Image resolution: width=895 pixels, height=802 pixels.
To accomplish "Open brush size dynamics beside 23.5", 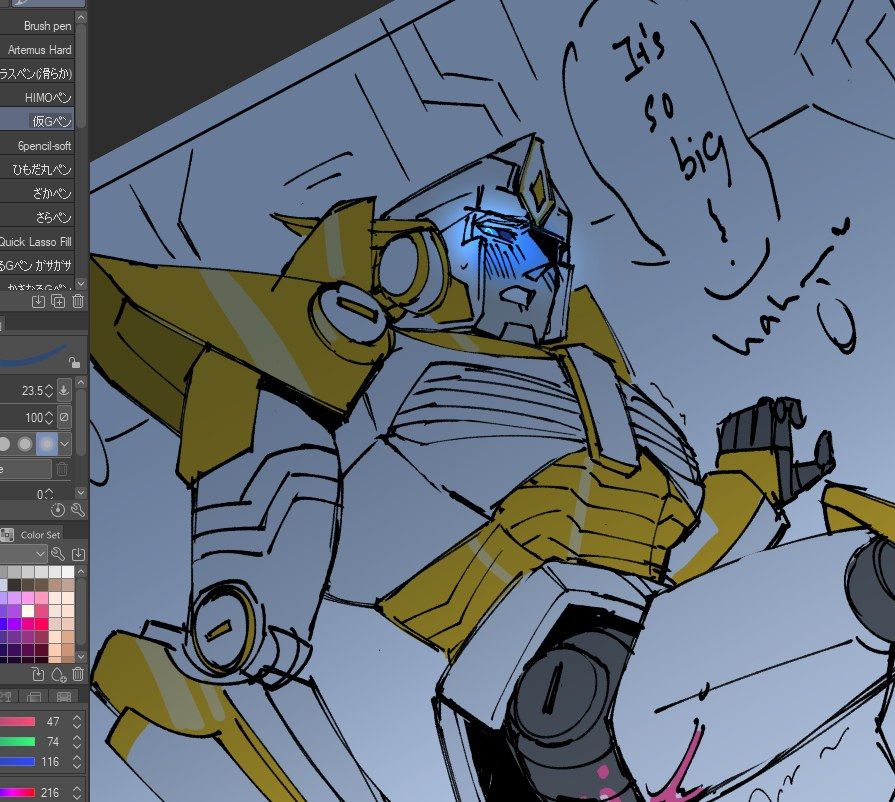I will (x=64, y=390).
